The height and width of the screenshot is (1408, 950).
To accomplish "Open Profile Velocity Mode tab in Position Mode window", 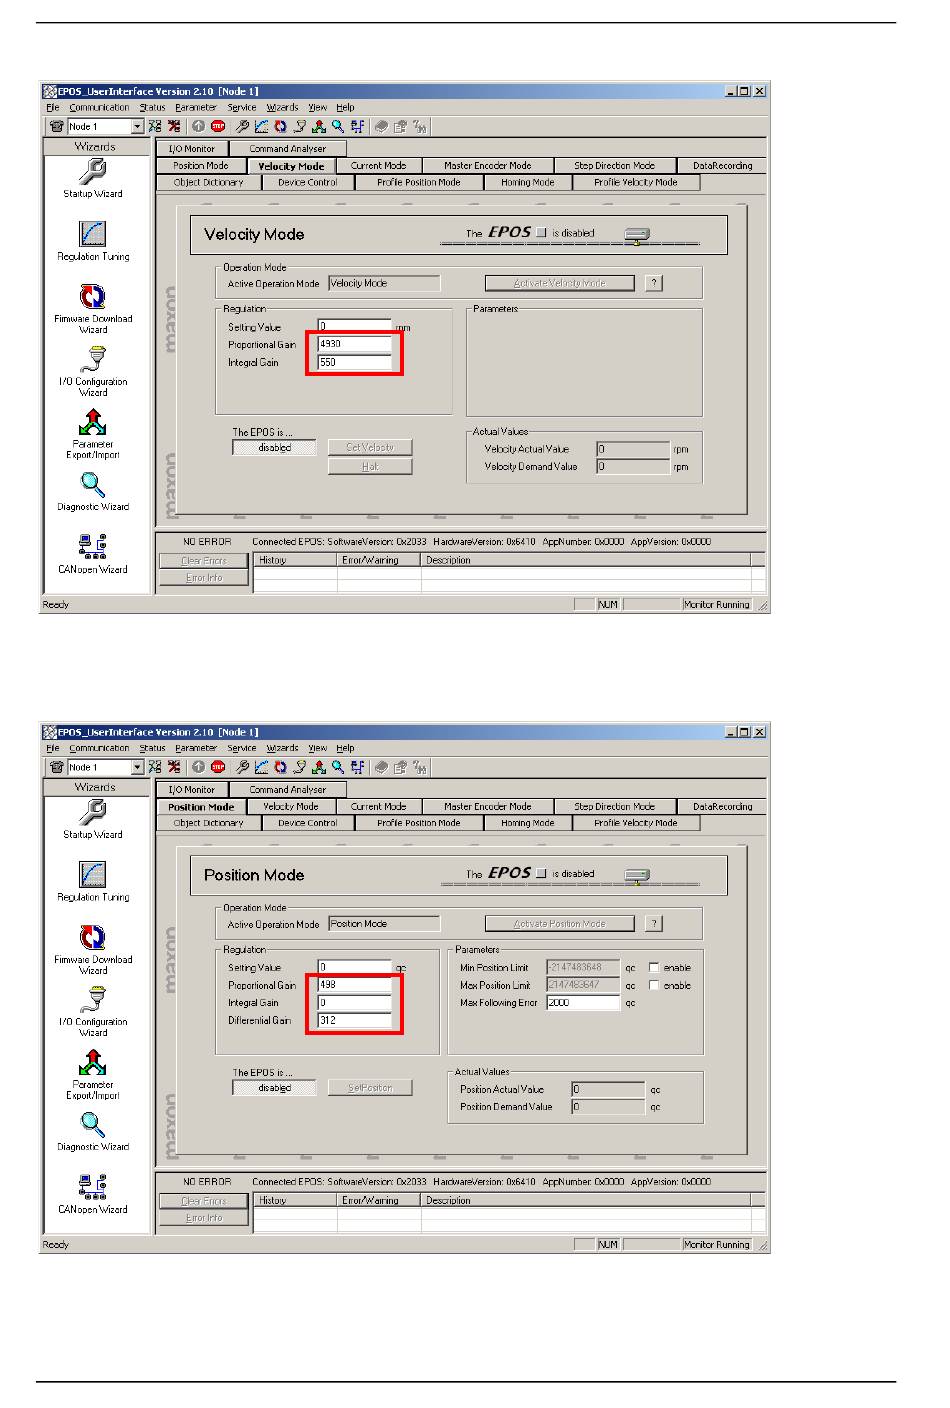I will point(635,823).
